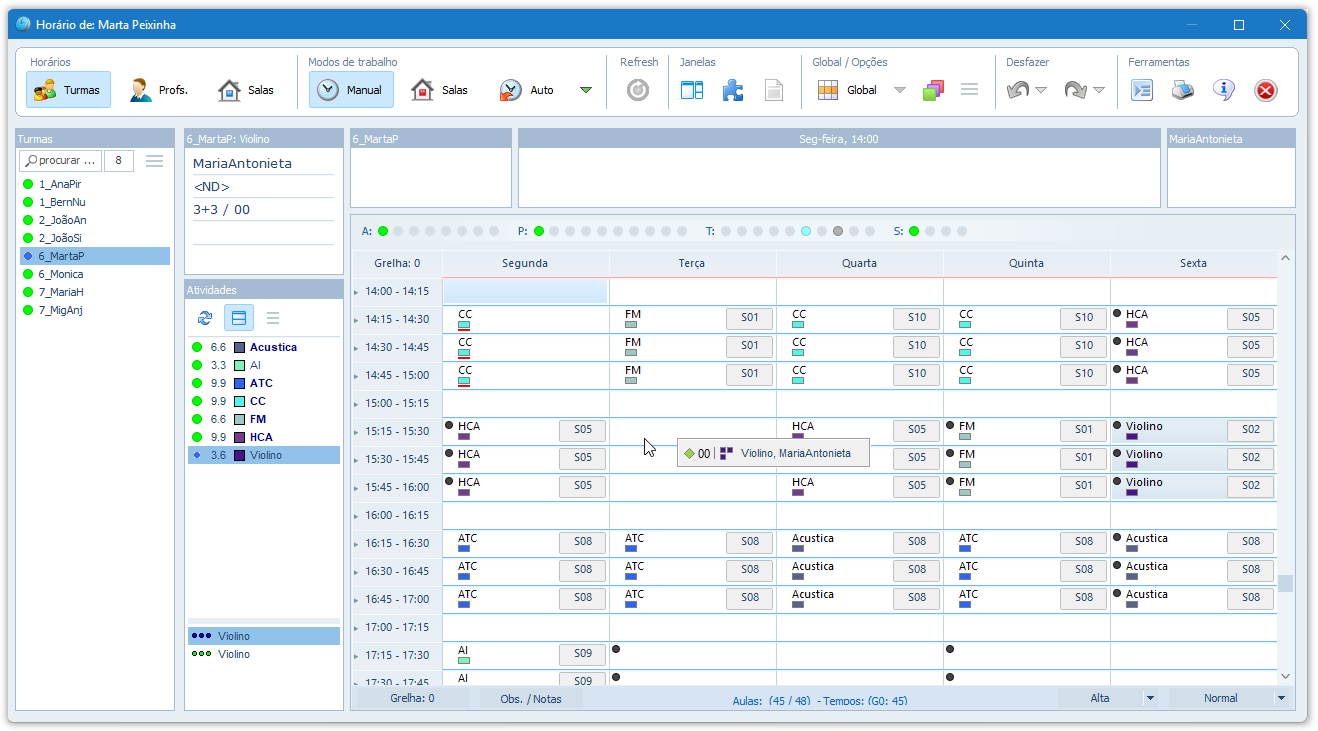Click the Turmas search field
Image resolution: width=1318 pixels, height=731 pixels.
tap(61, 160)
